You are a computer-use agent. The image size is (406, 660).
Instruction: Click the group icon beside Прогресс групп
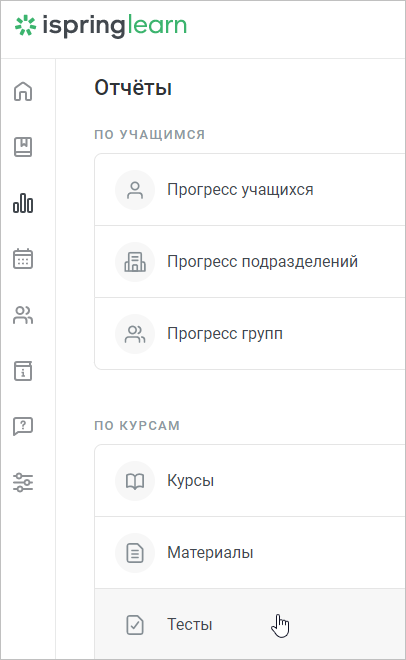tap(135, 334)
